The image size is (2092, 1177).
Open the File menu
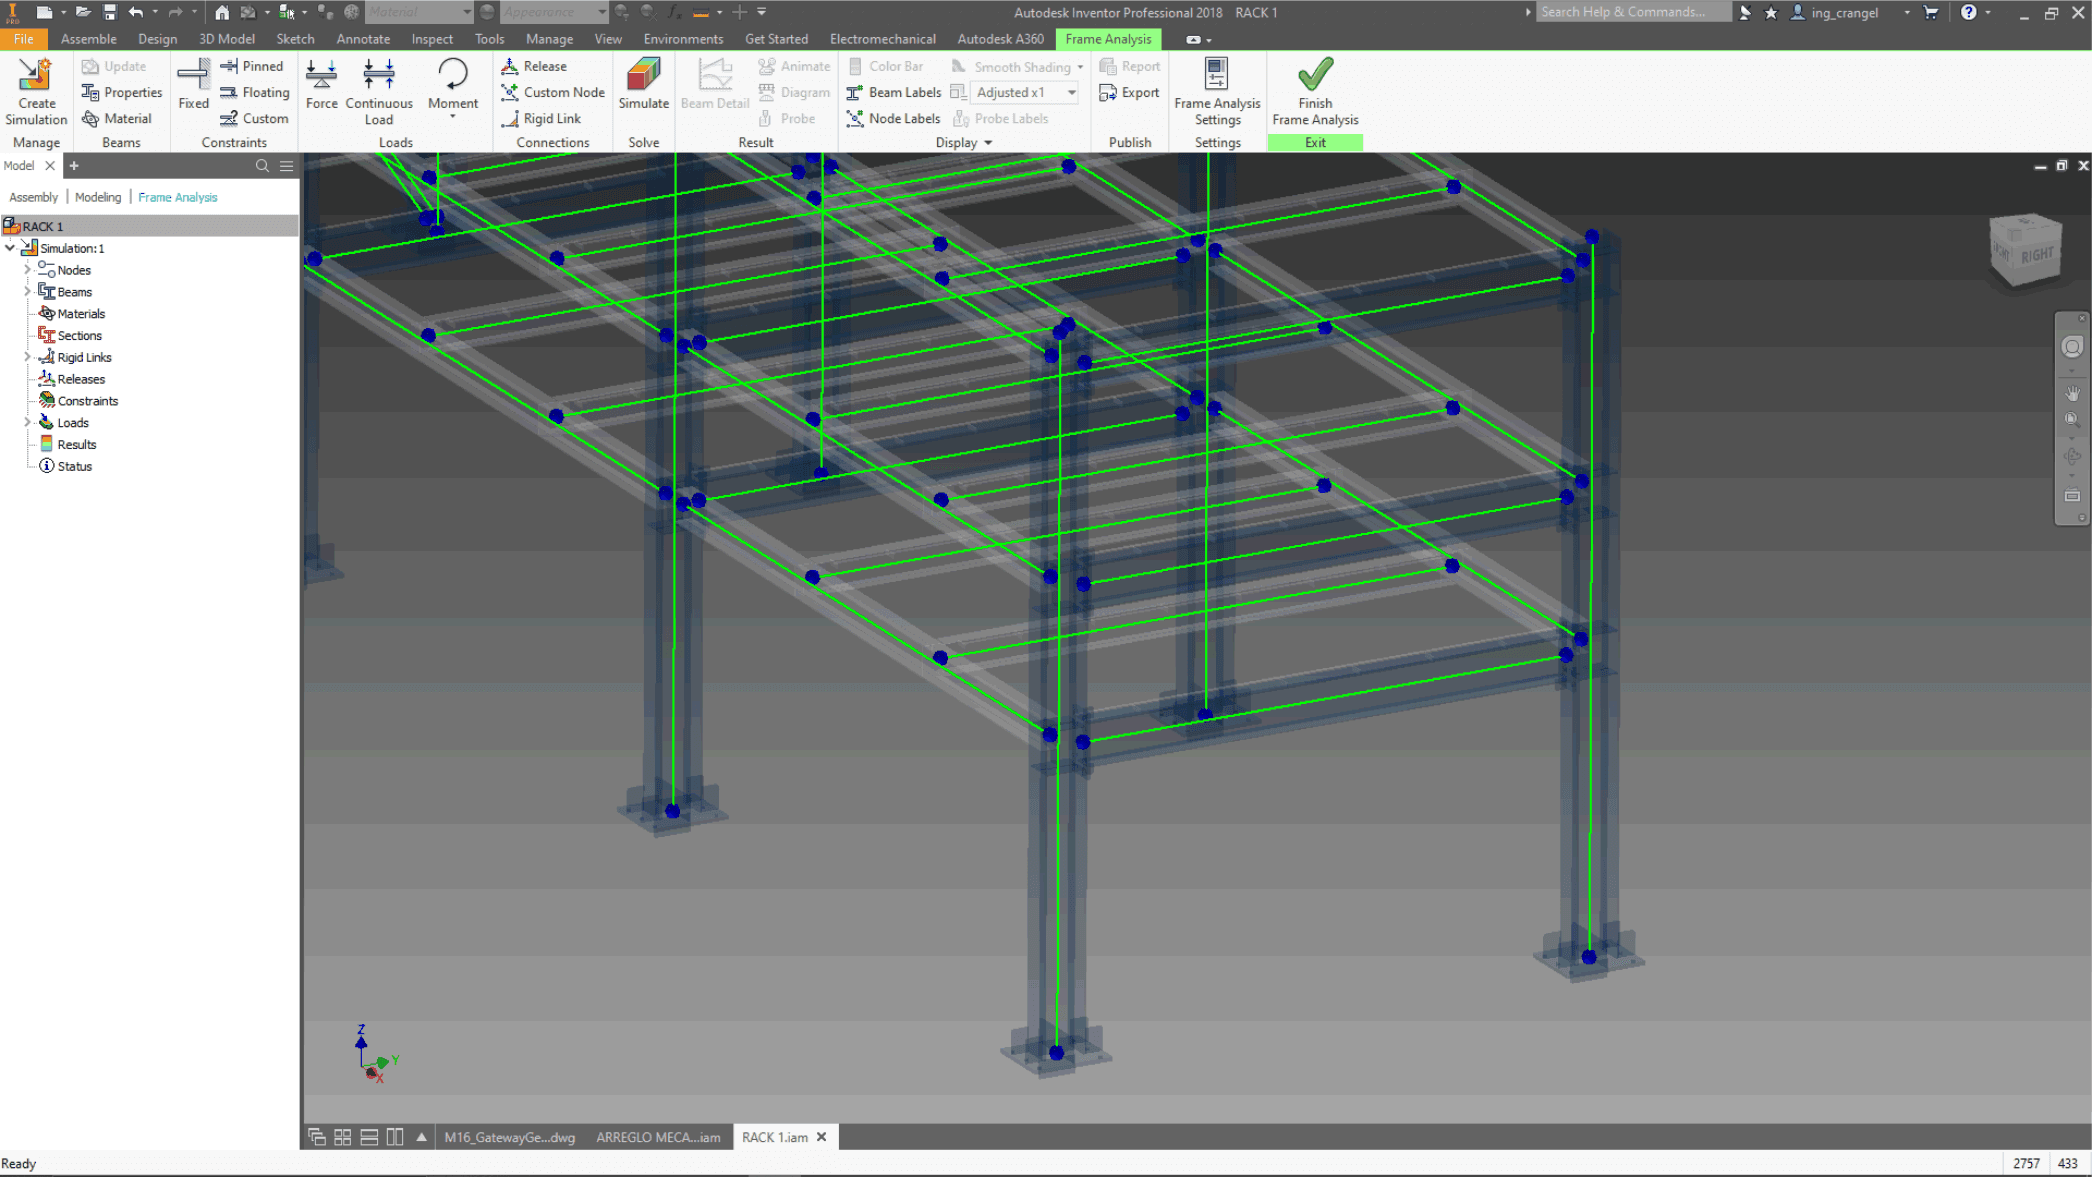tap(23, 39)
